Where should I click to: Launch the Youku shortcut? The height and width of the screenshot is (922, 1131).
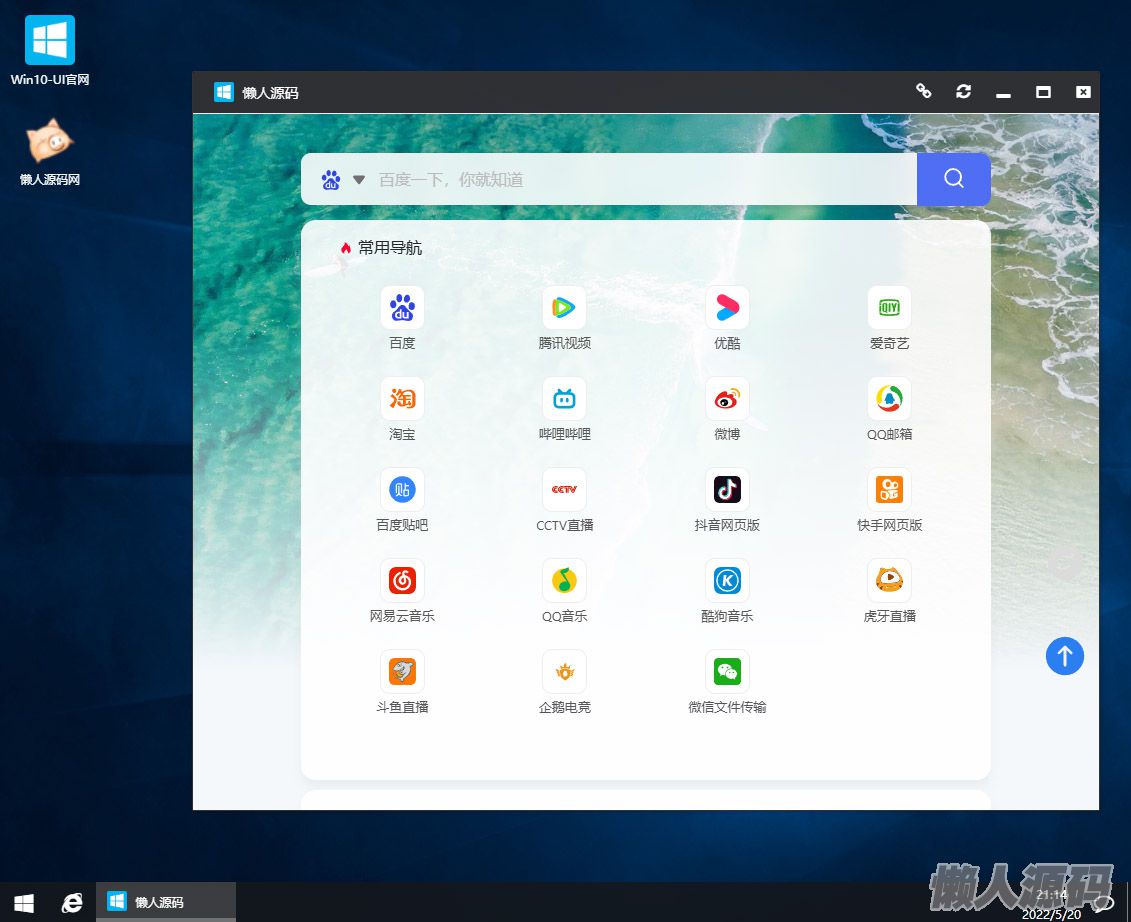pyautogui.click(x=727, y=308)
